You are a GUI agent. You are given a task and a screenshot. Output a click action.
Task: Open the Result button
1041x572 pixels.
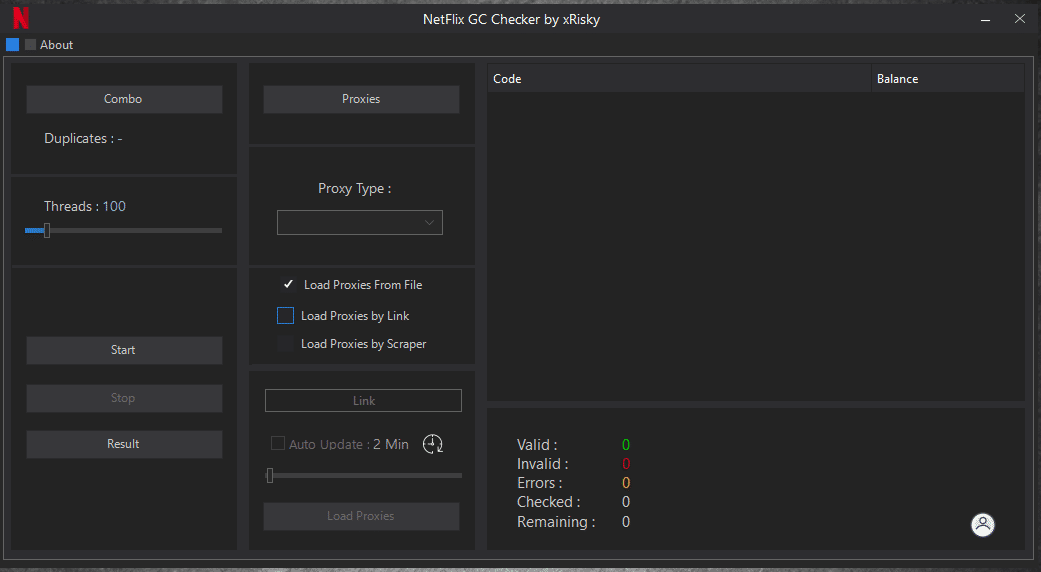pos(124,444)
